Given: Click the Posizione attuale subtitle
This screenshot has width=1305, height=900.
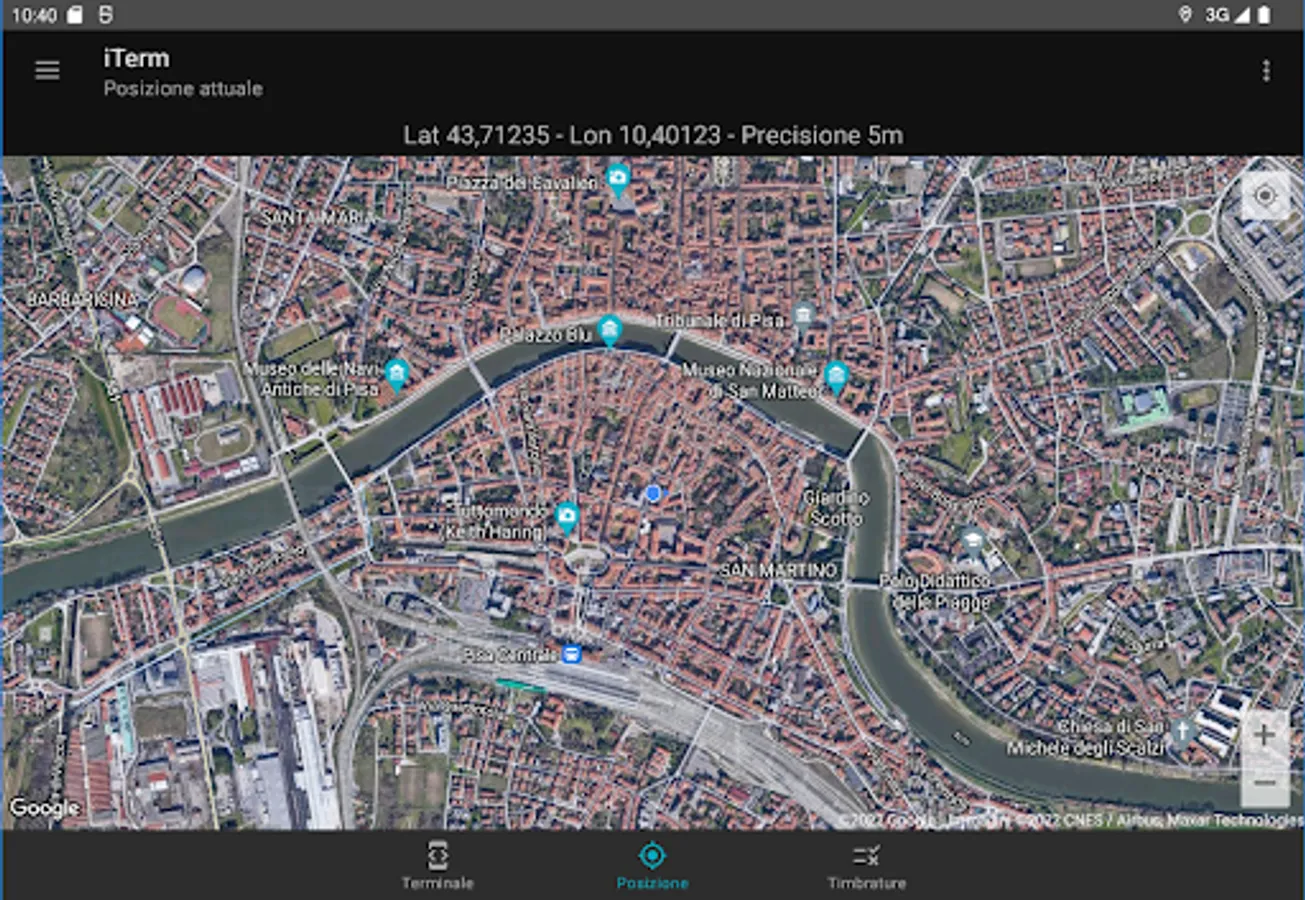Looking at the screenshot, I should pyautogui.click(x=183, y=89).
